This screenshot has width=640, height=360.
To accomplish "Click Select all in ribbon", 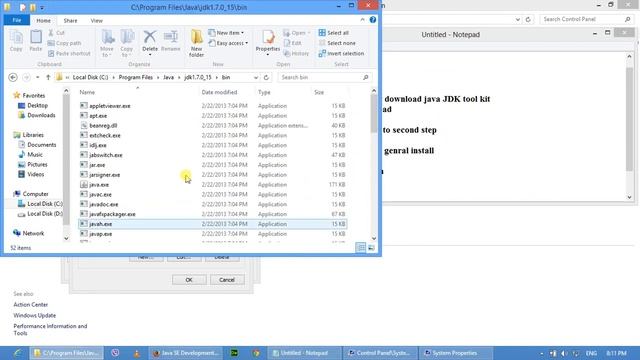I will tap(333, 33).
